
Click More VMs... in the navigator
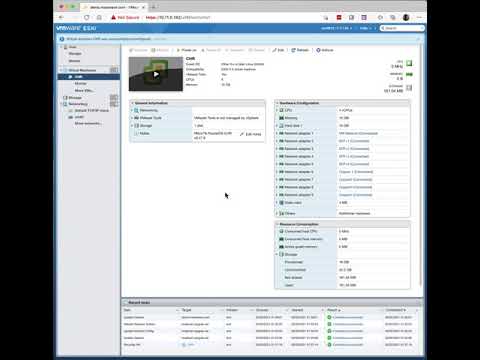tap(84, 90)
